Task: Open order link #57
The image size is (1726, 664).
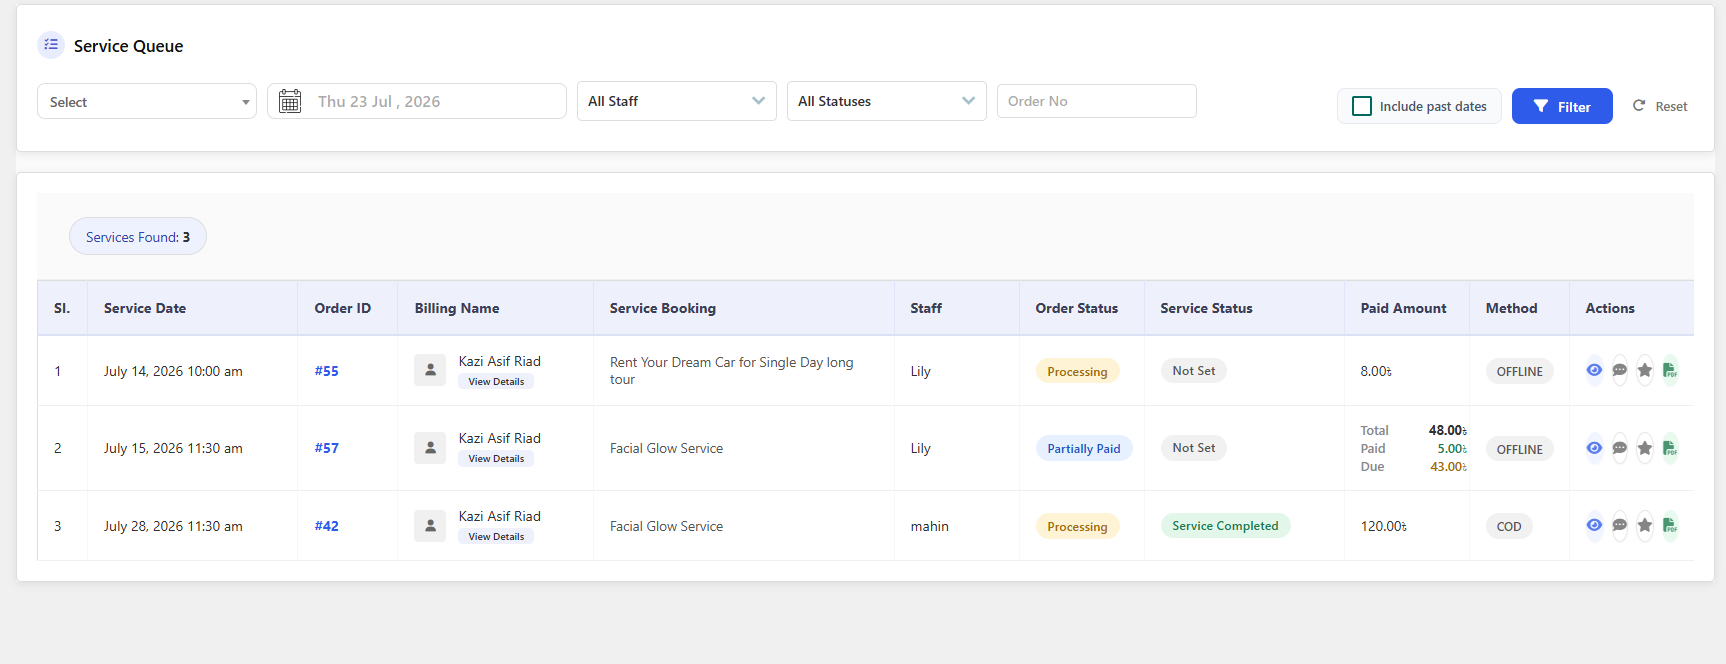Action: pos(326,448)
